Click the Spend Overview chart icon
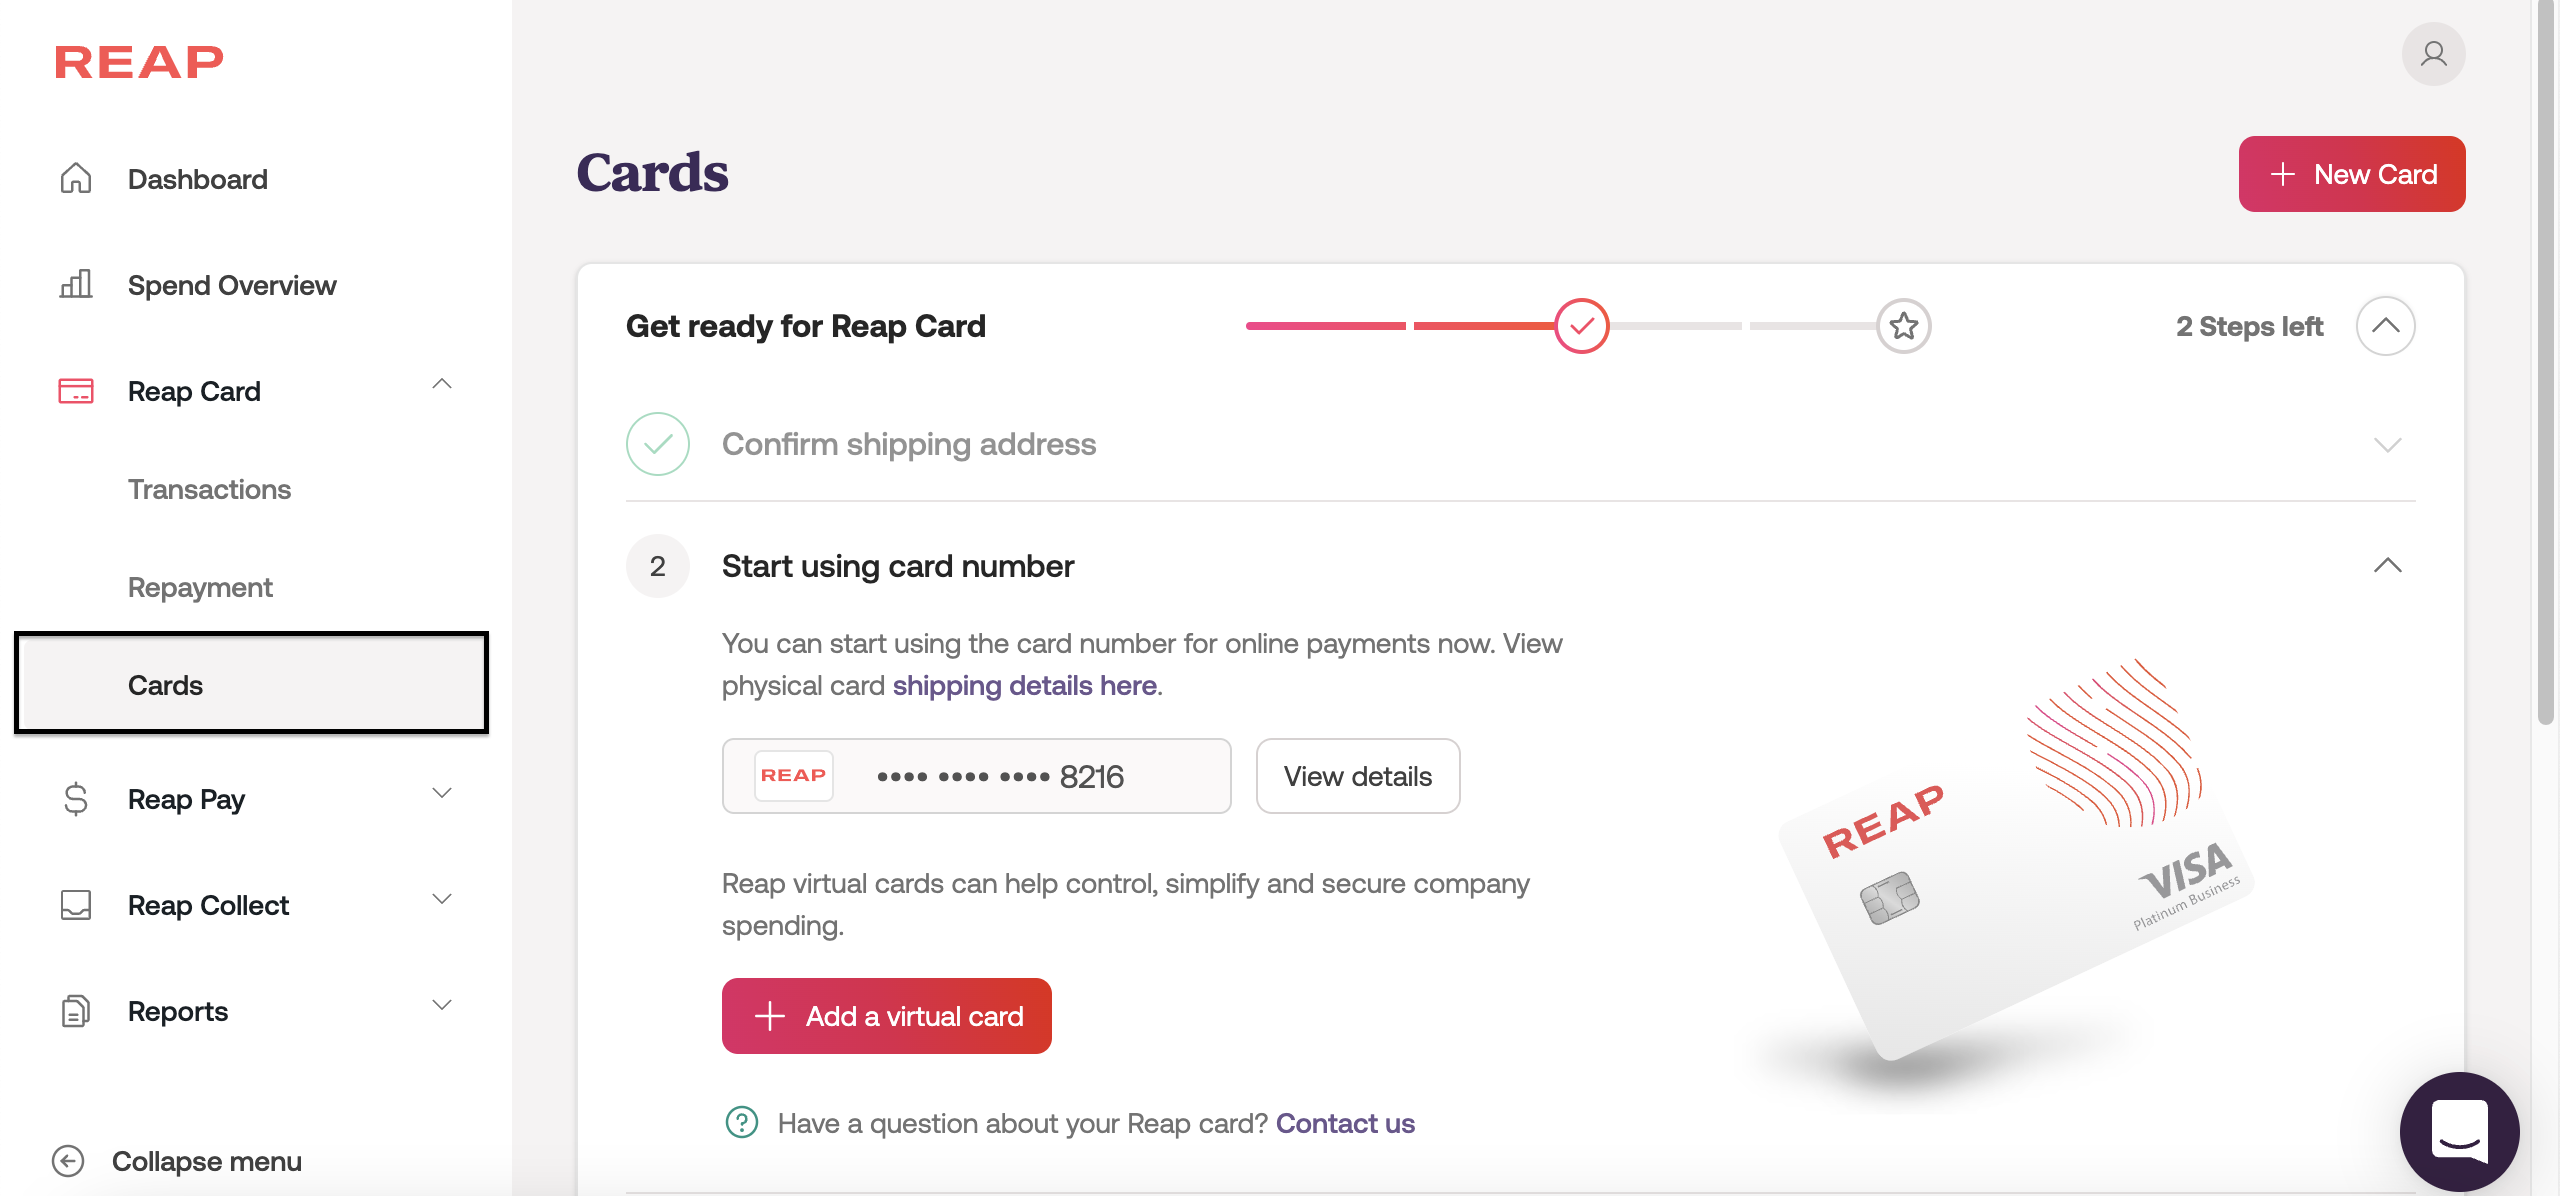 pyautogui.click(x=76, y=285)
